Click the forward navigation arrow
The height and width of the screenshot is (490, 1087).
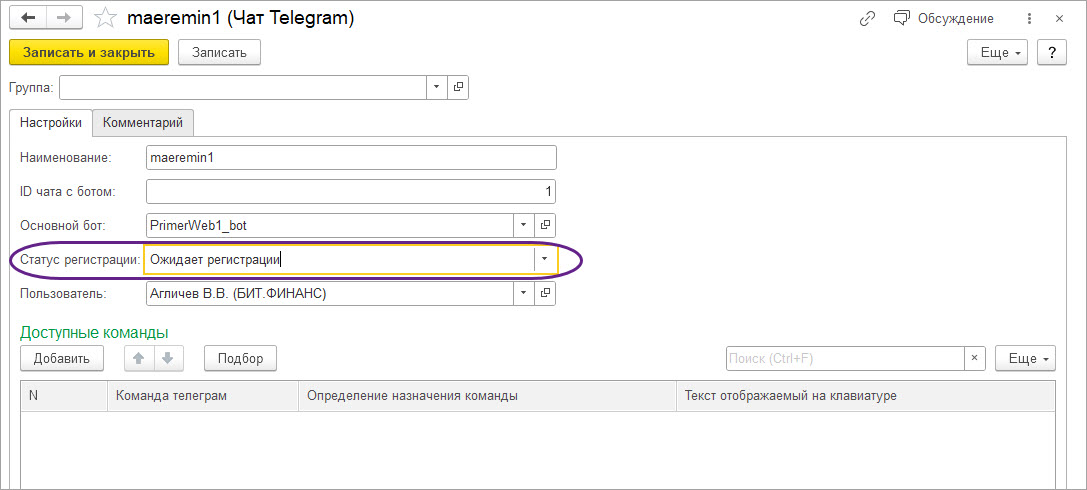point(63,18)
